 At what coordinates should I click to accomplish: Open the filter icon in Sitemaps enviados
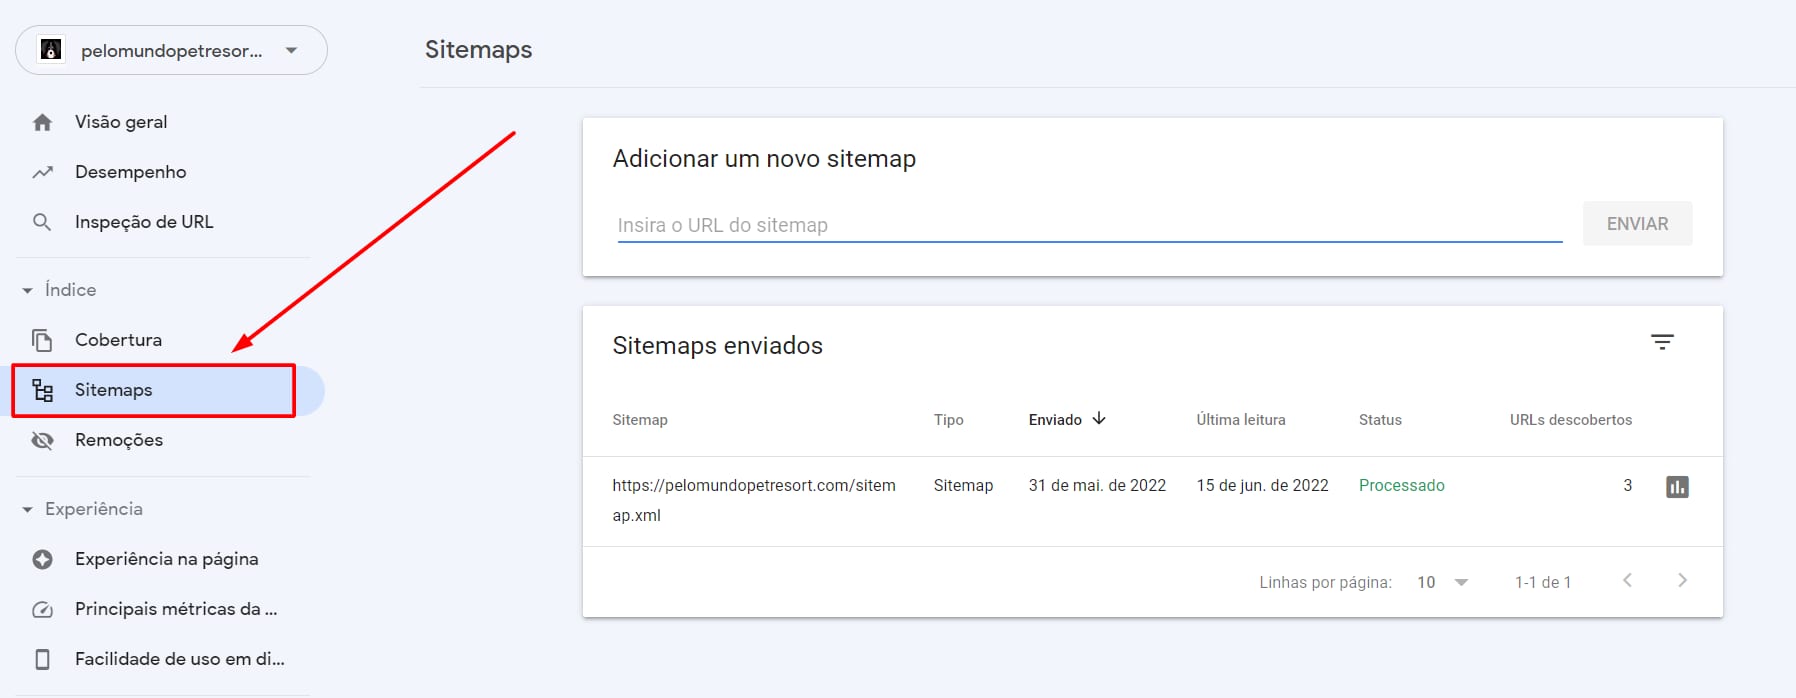(x=1662, y=342)
